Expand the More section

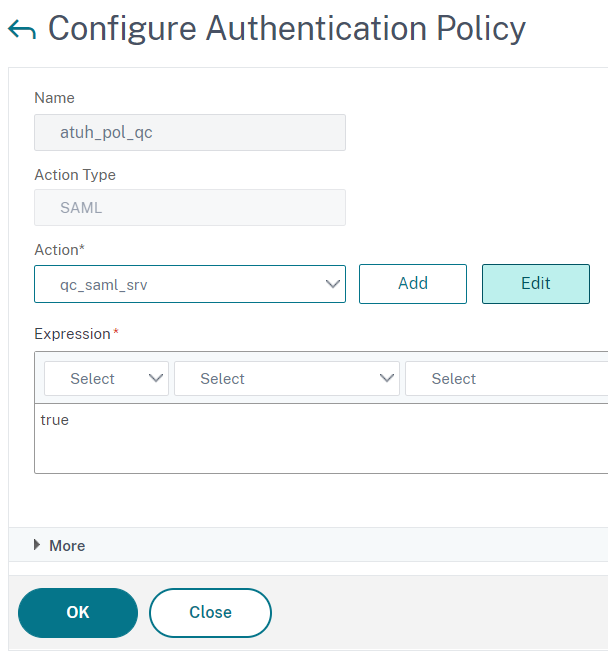click(x=60, y=546)
